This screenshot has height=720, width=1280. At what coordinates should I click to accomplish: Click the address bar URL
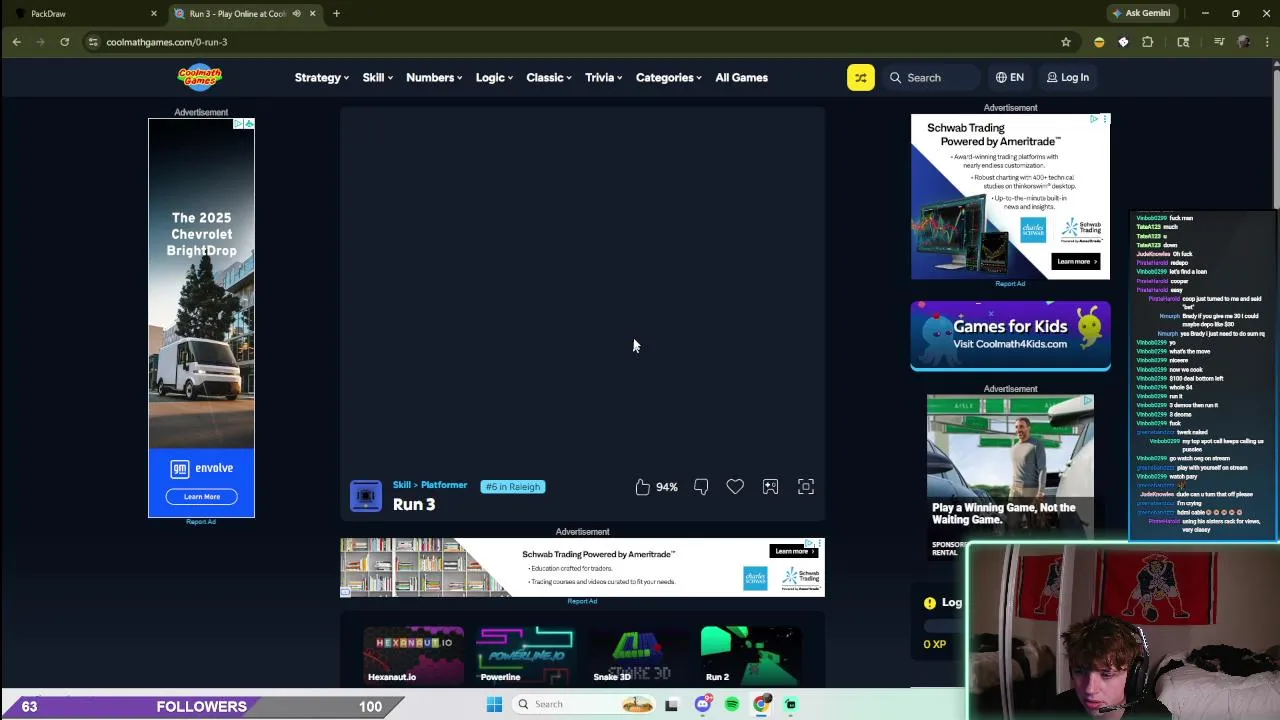166,42
